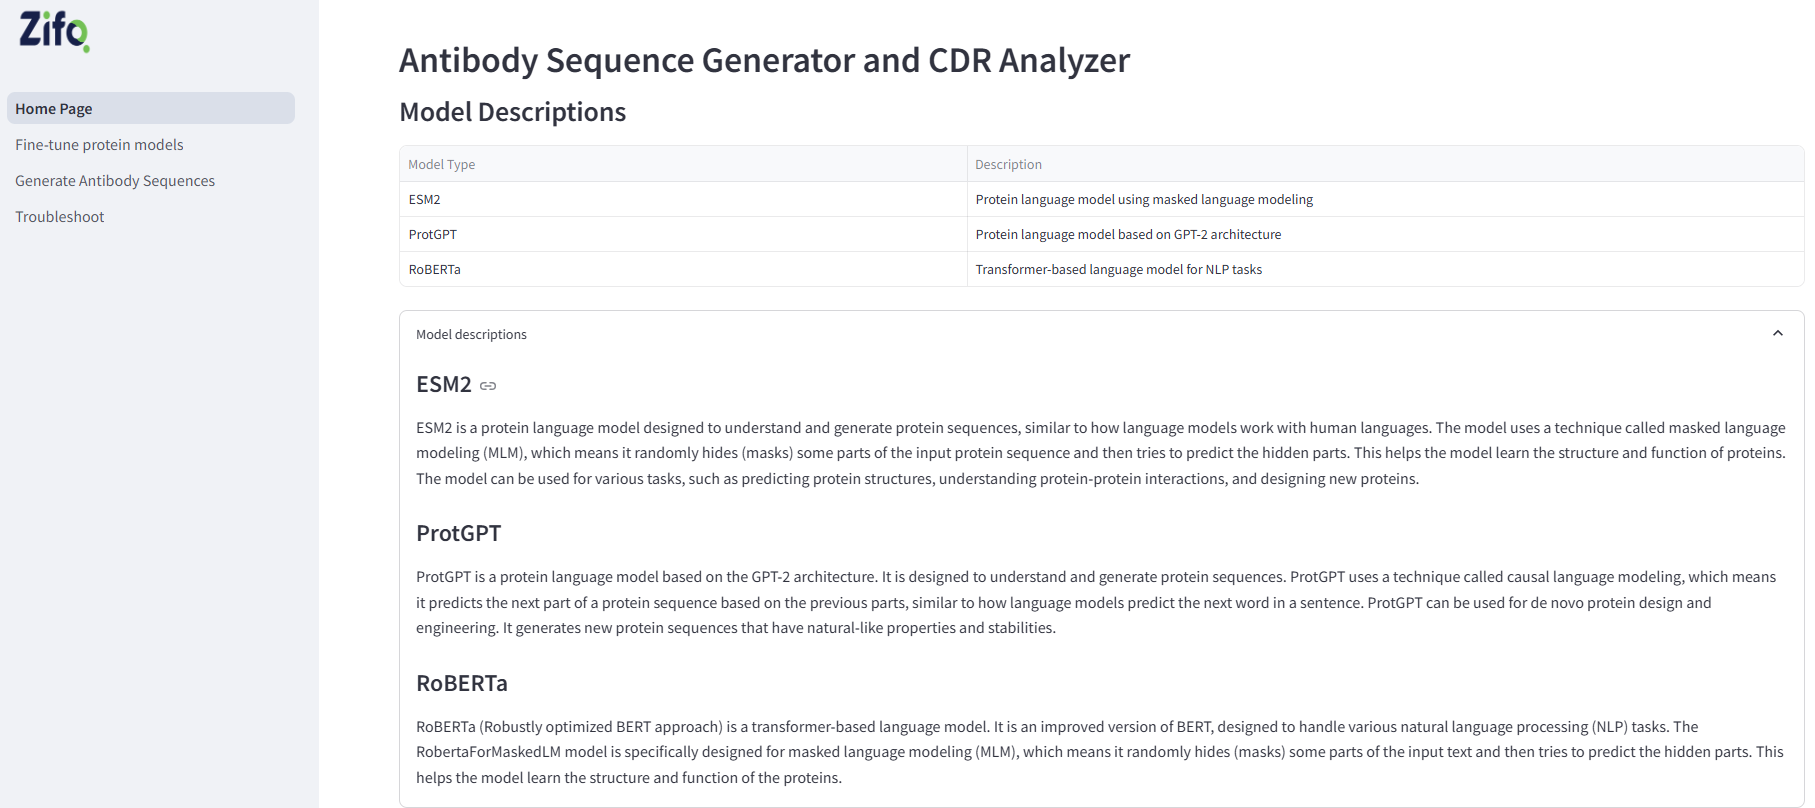Image resolution: width=1815 pixels, height=808 pixels.
Task: Click the RoBERTa section heading
Action: coord(461,683)
